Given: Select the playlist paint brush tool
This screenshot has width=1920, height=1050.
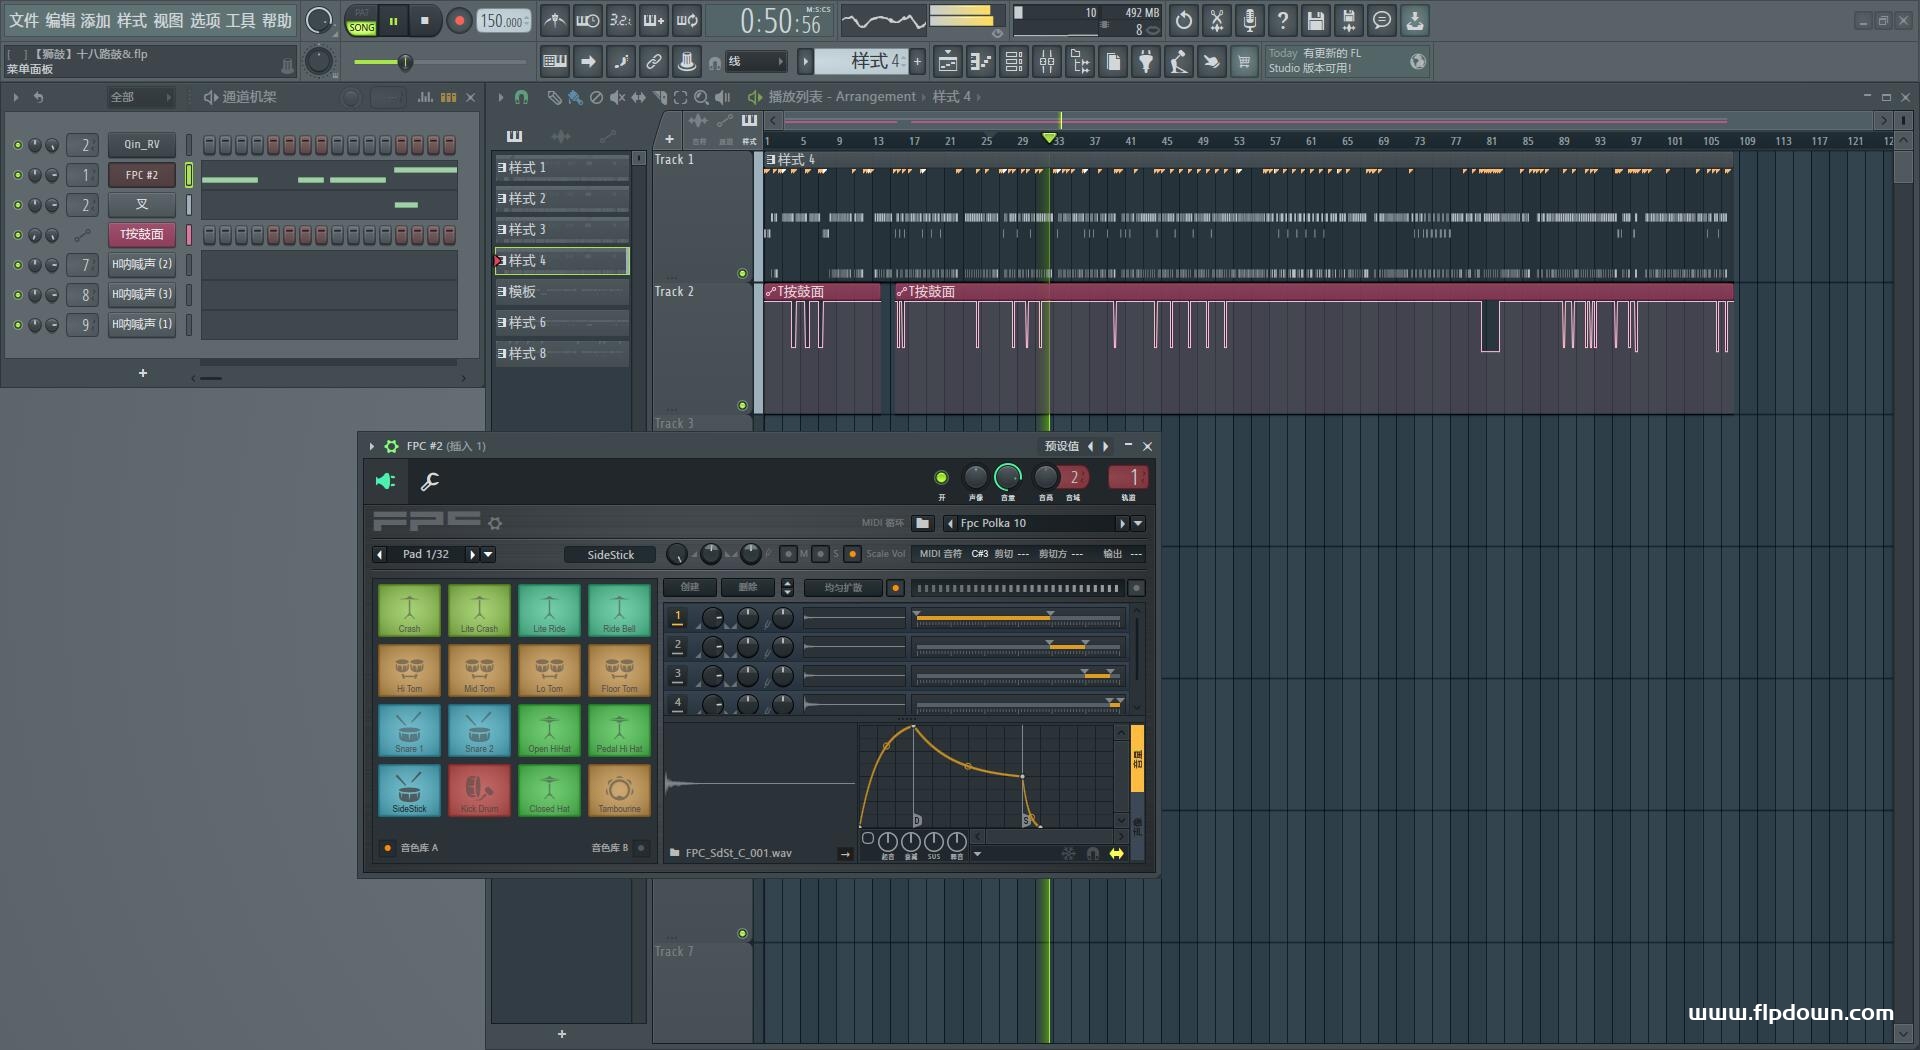Looking at the screenshot, I should point(575,97).
